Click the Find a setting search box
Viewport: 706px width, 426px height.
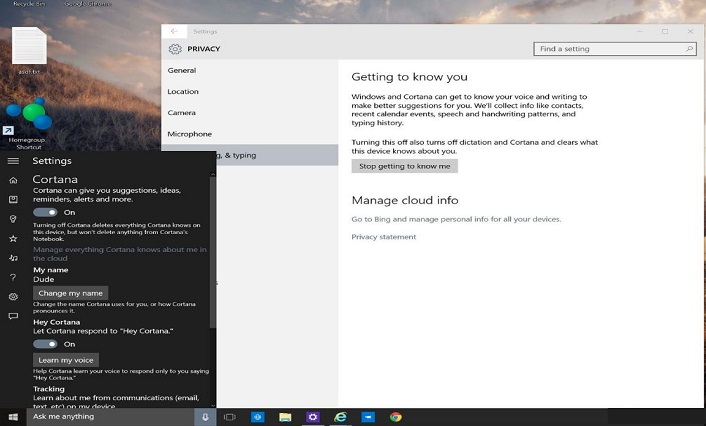(x=615, y=49)
